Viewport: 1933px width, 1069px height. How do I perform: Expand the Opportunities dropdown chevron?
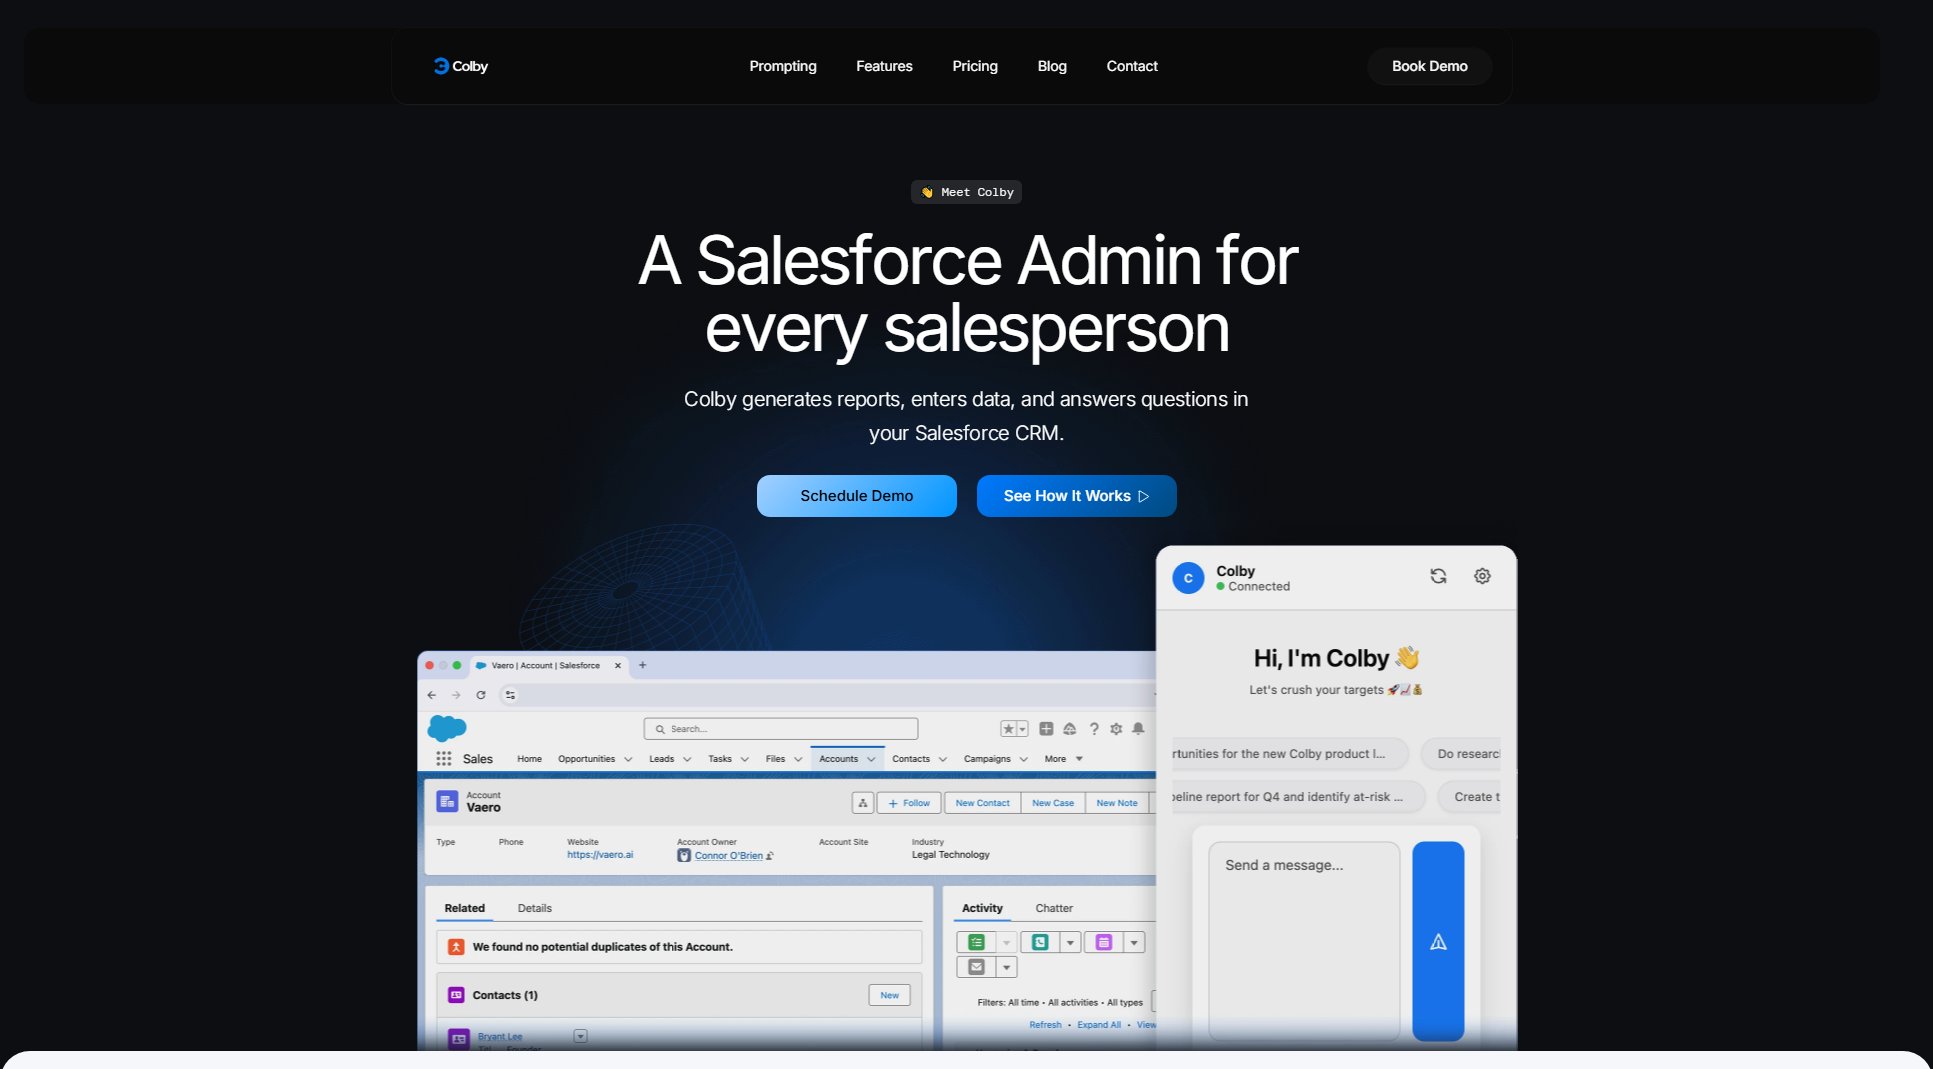coord(628,759)
